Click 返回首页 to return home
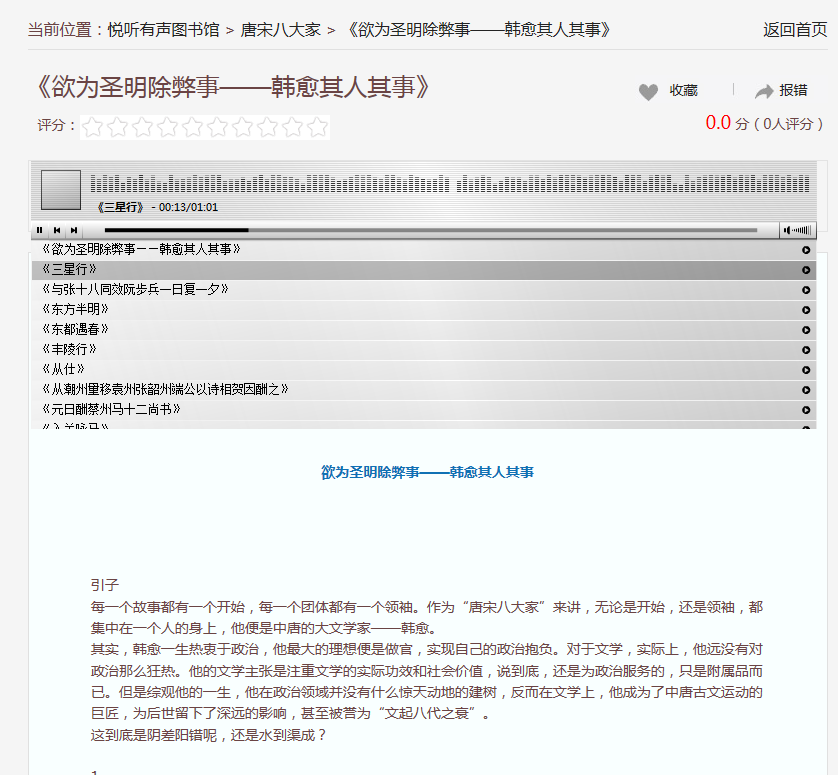838x775 pixels. point(795,30)
